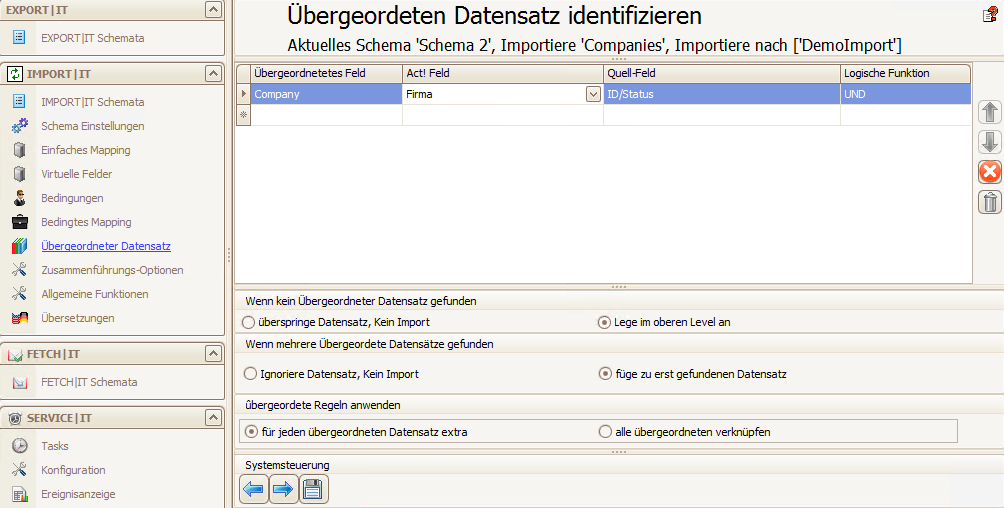1004x508 pixels.
Task: Click the Virtuelle Felder icon
Action: pyautogui.click(x=19, y=174)
